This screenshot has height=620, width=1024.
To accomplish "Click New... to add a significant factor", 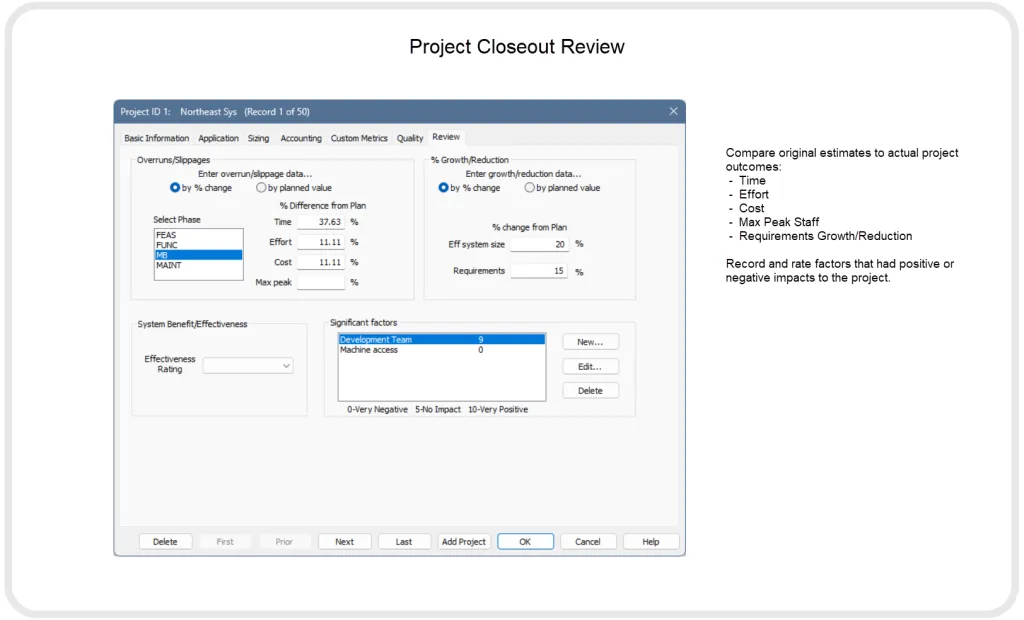I will pyautogui.click(x=590, y=342).
